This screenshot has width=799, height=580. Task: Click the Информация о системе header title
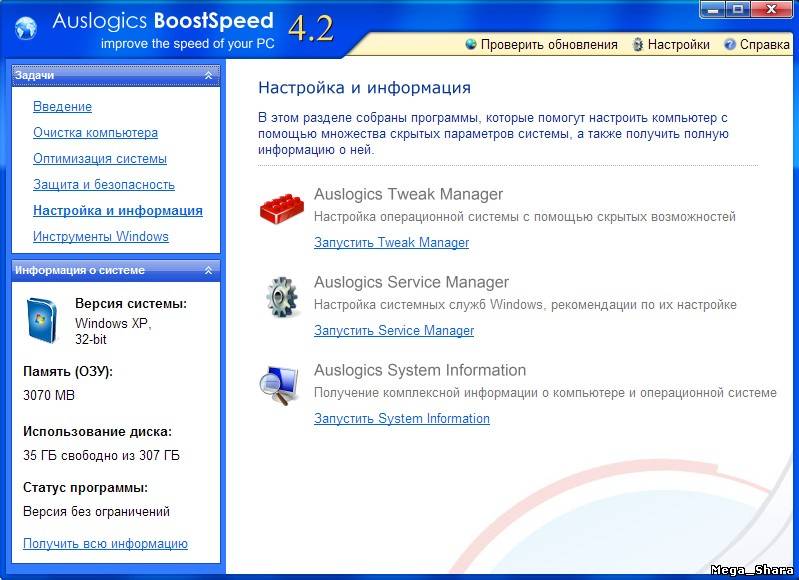pyautogui.click(x=79, y=271)
